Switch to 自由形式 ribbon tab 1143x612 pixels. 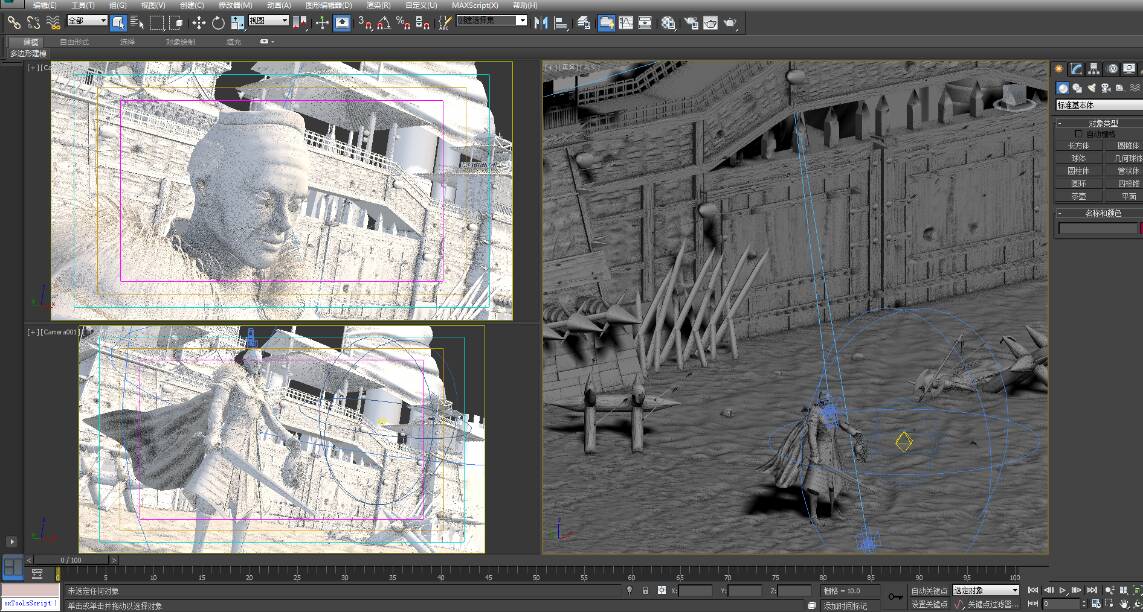[x=74, y=42]
